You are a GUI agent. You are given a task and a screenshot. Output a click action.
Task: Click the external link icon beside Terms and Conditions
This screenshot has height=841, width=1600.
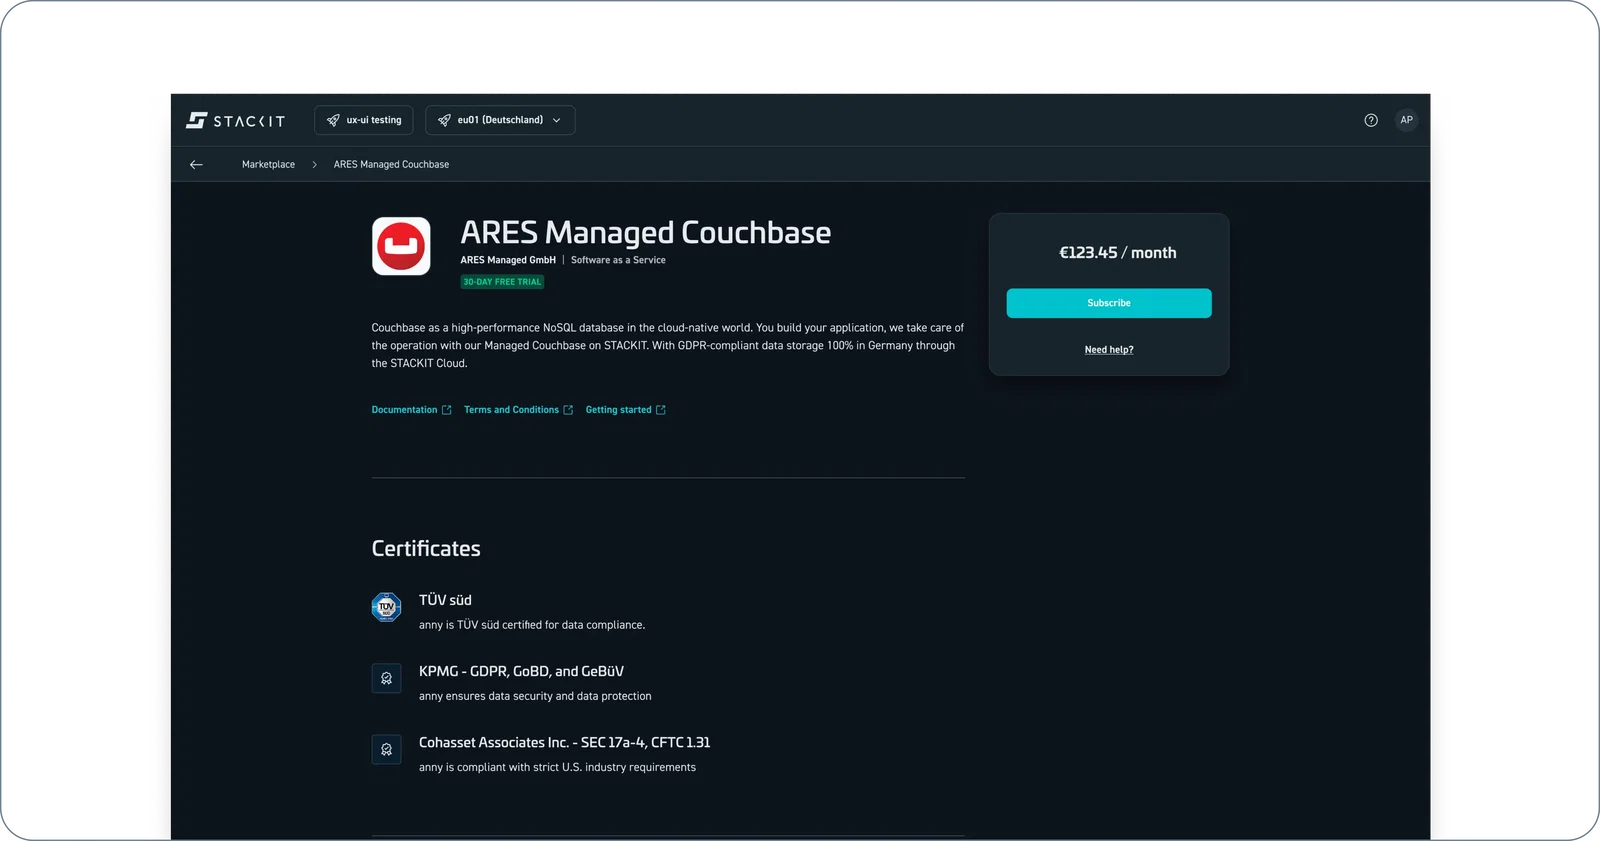[568, 410]
